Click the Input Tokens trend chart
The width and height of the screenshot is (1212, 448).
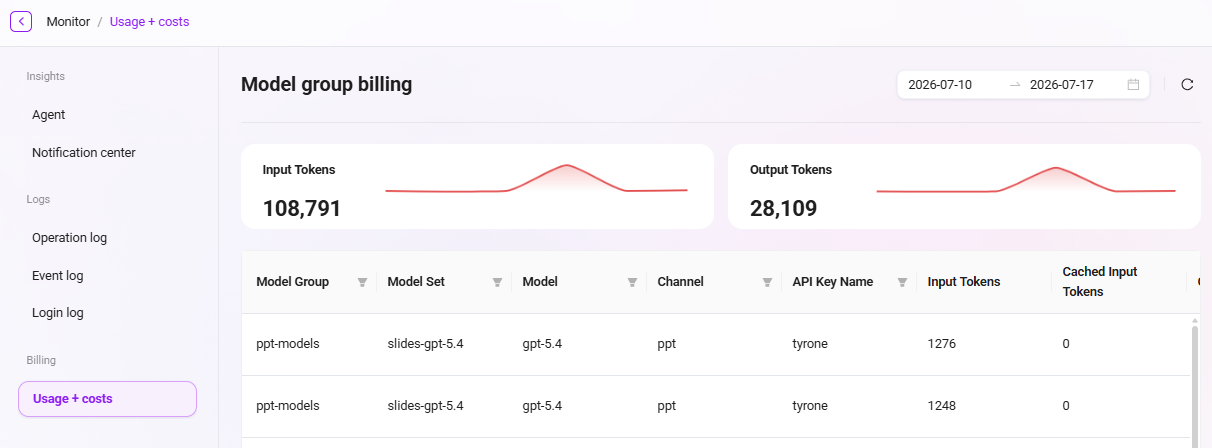point(536,178)
